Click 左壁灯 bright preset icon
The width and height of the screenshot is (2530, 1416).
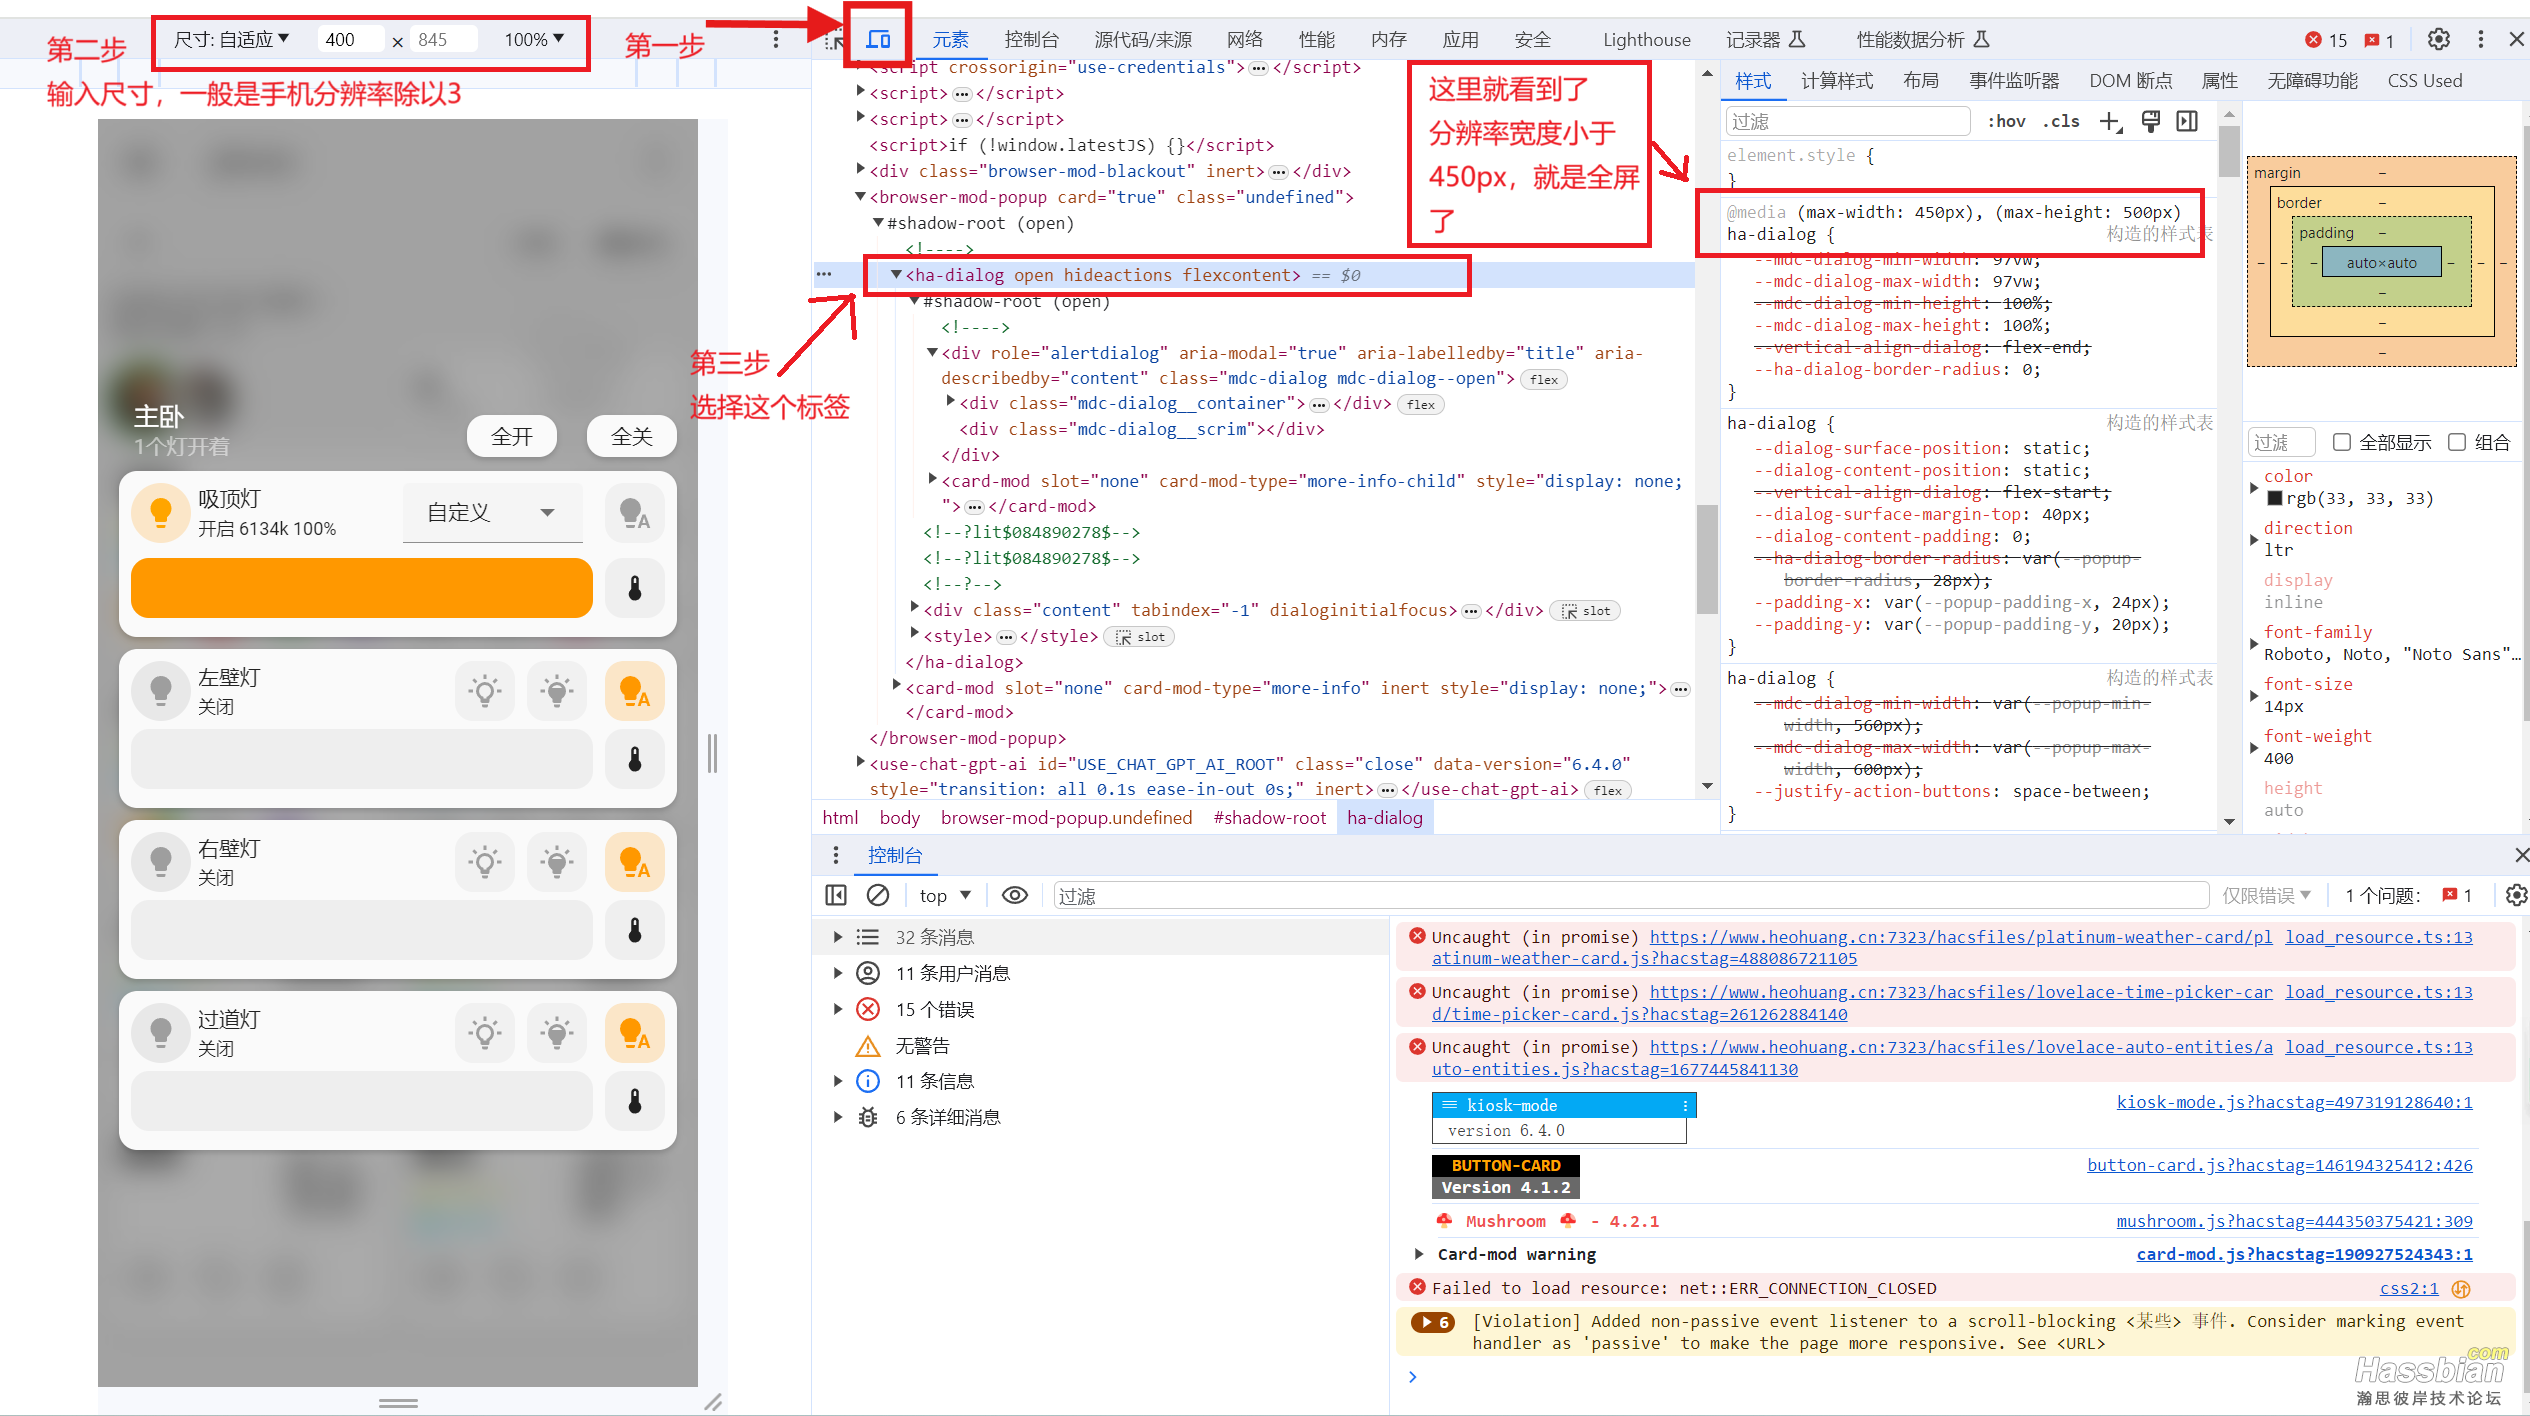click(557, 691)
